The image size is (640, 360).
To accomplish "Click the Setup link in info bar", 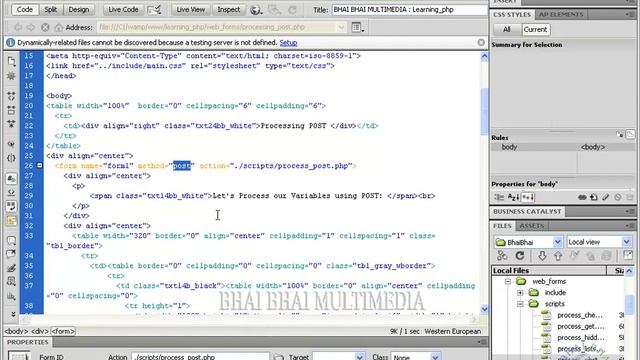I will 288,42.
